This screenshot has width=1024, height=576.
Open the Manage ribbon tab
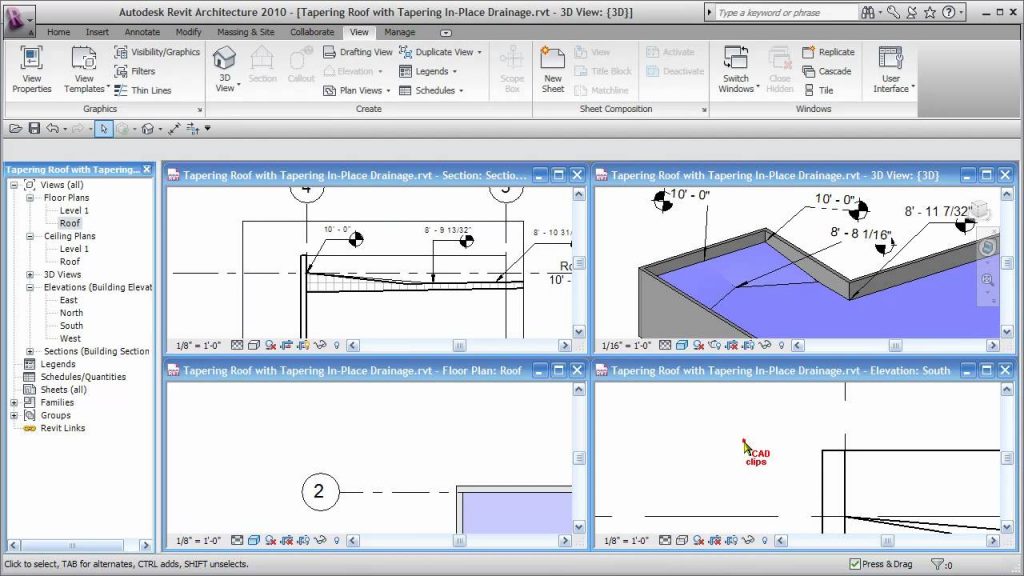click(399, 31)
